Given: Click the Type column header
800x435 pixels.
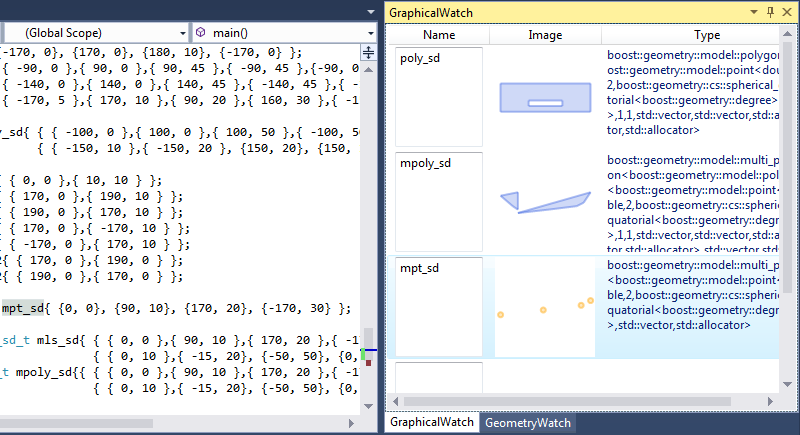Looking at the screenshot, I should [x=707, y=35].
